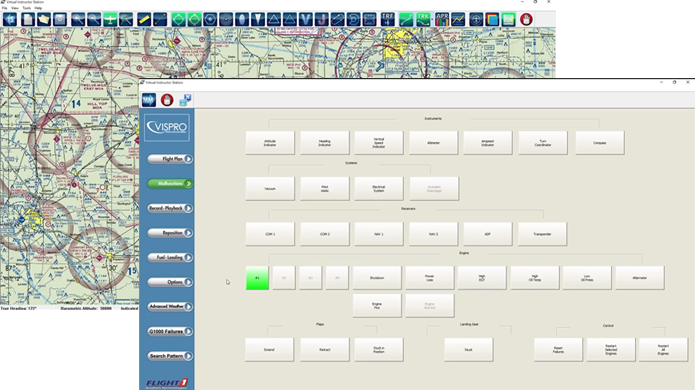The width and height of the screenshot is (695, 390).
Task: Click the green airplane toolbar icon
Action: coord(110,20)
